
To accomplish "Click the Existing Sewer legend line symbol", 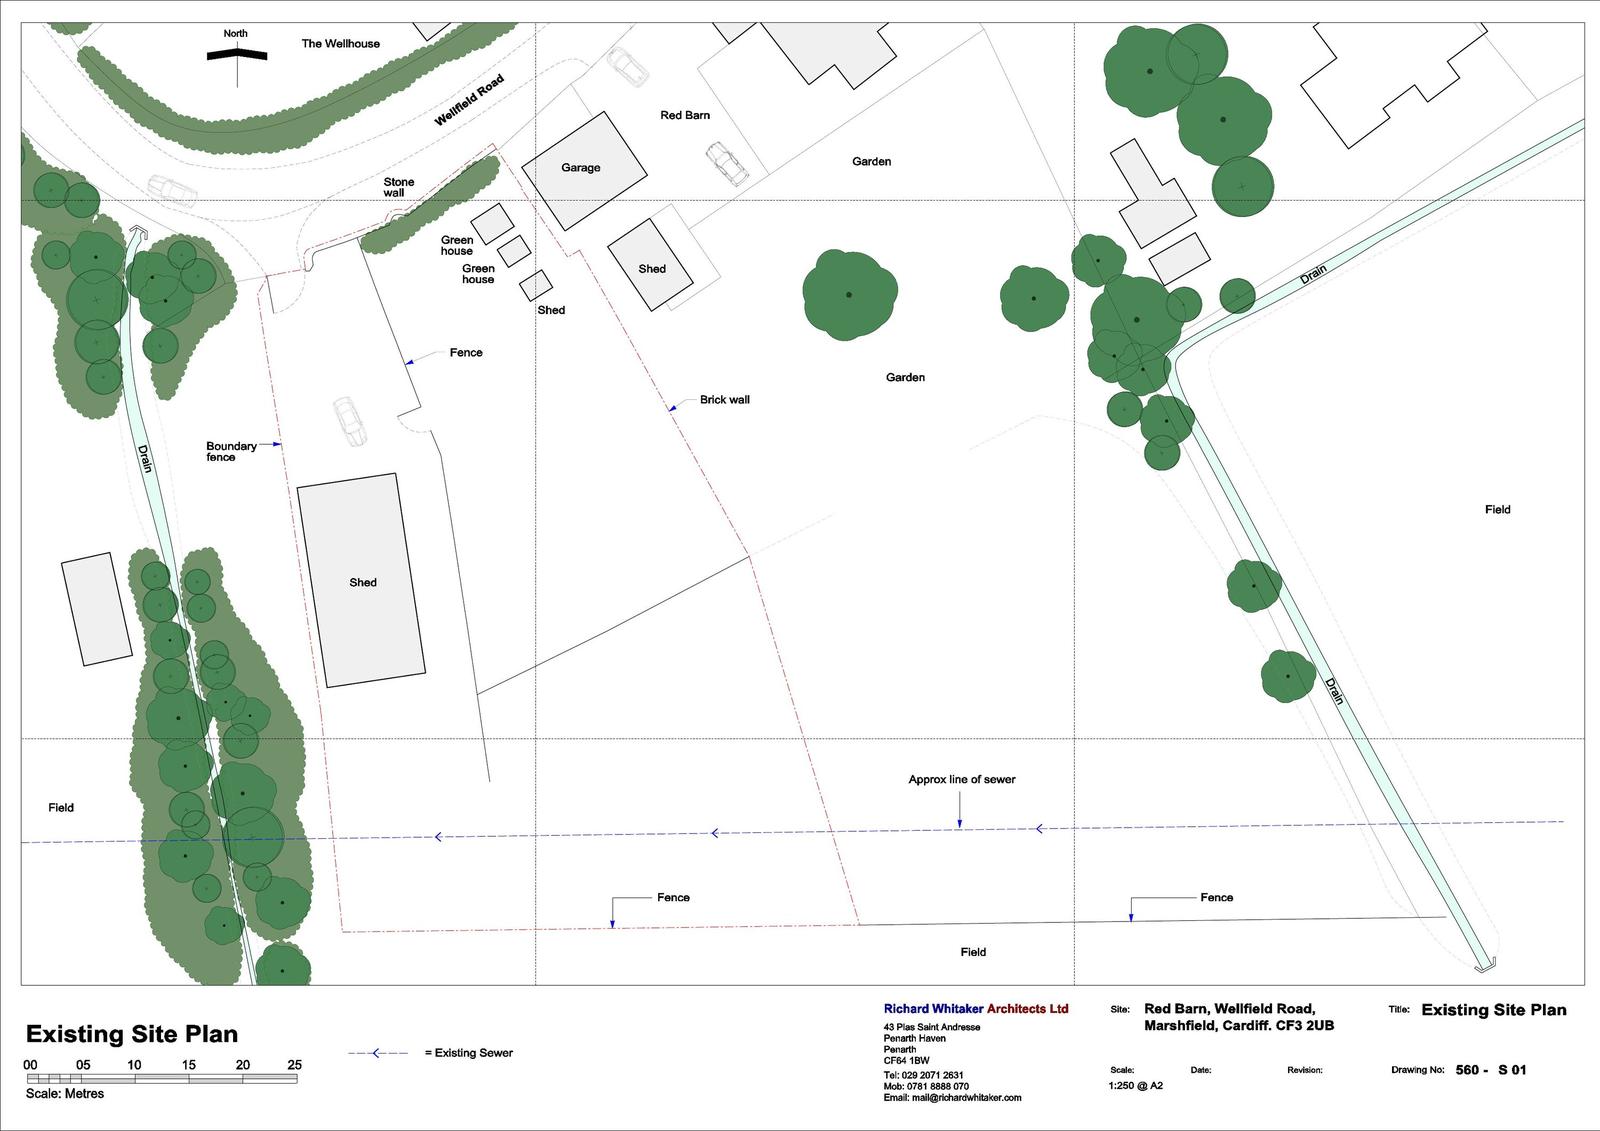I will tap(378, 1053).
